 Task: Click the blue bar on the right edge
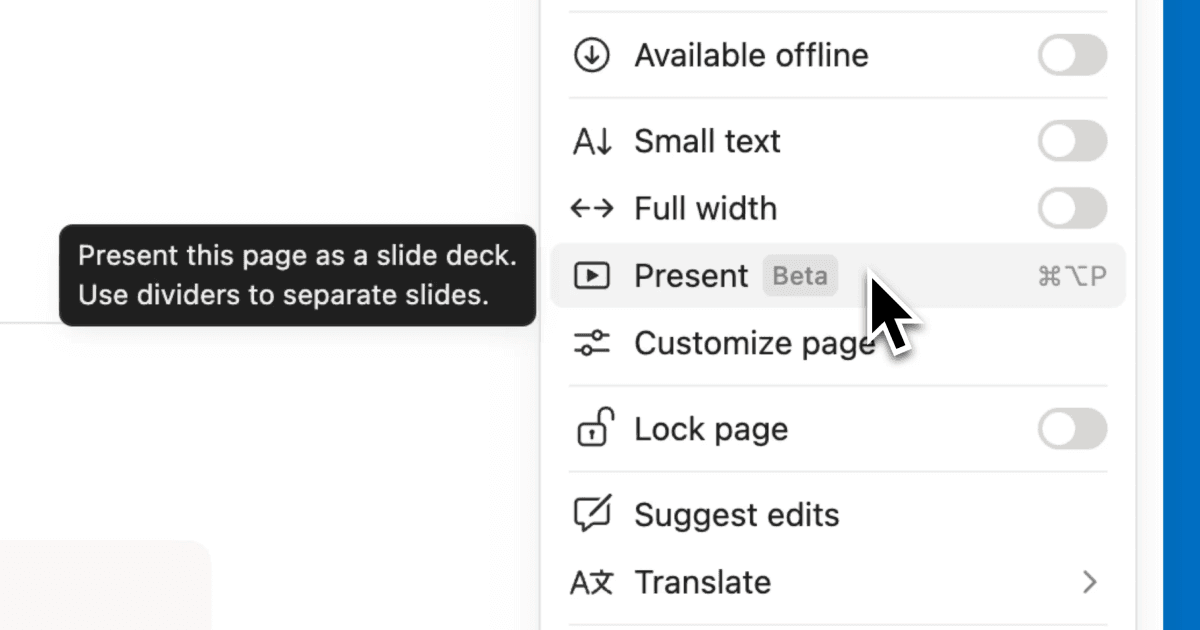[x=1185, y=315]
